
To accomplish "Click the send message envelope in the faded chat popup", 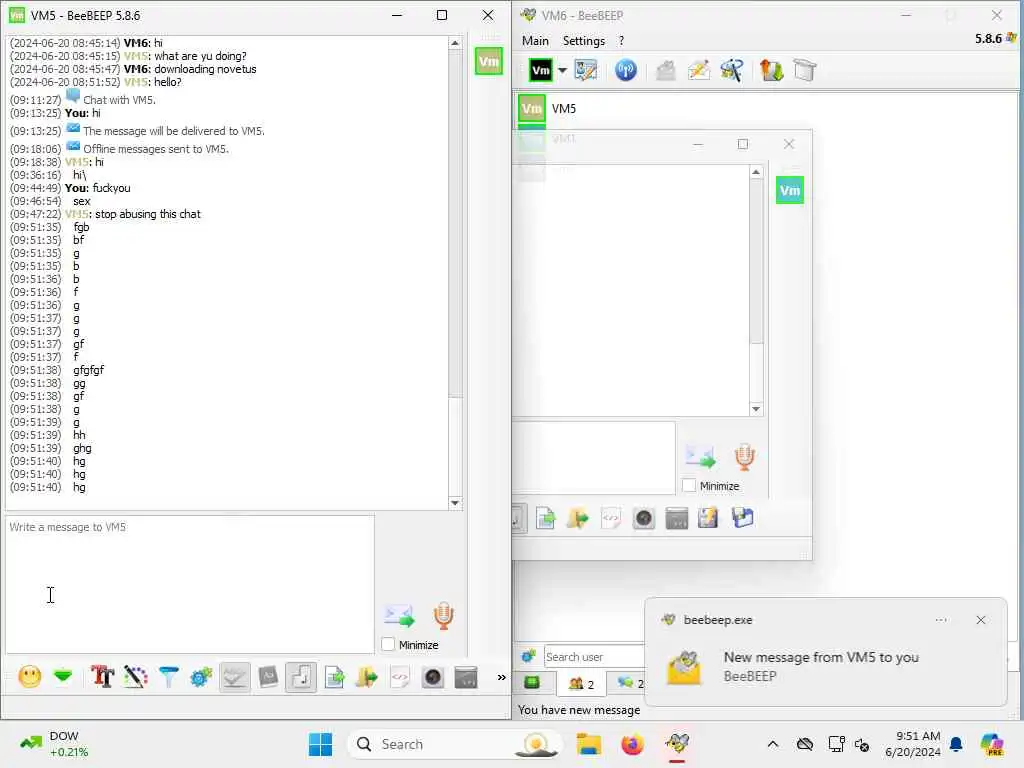I will tap(700, 457).
